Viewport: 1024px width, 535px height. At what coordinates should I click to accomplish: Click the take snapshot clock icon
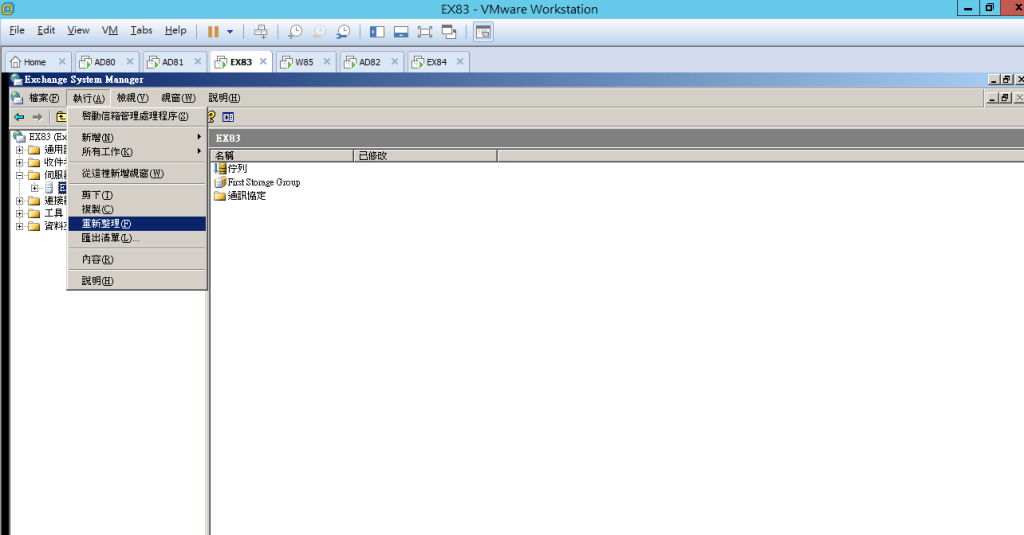295,31
